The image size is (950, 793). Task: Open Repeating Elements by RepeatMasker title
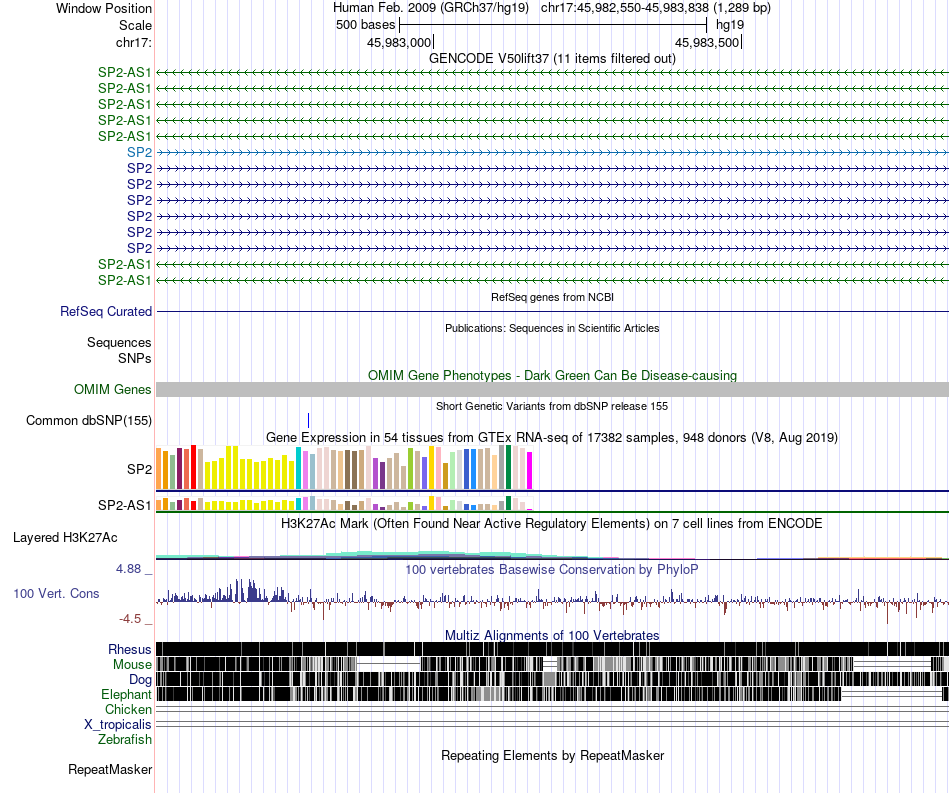pos(552,755)
